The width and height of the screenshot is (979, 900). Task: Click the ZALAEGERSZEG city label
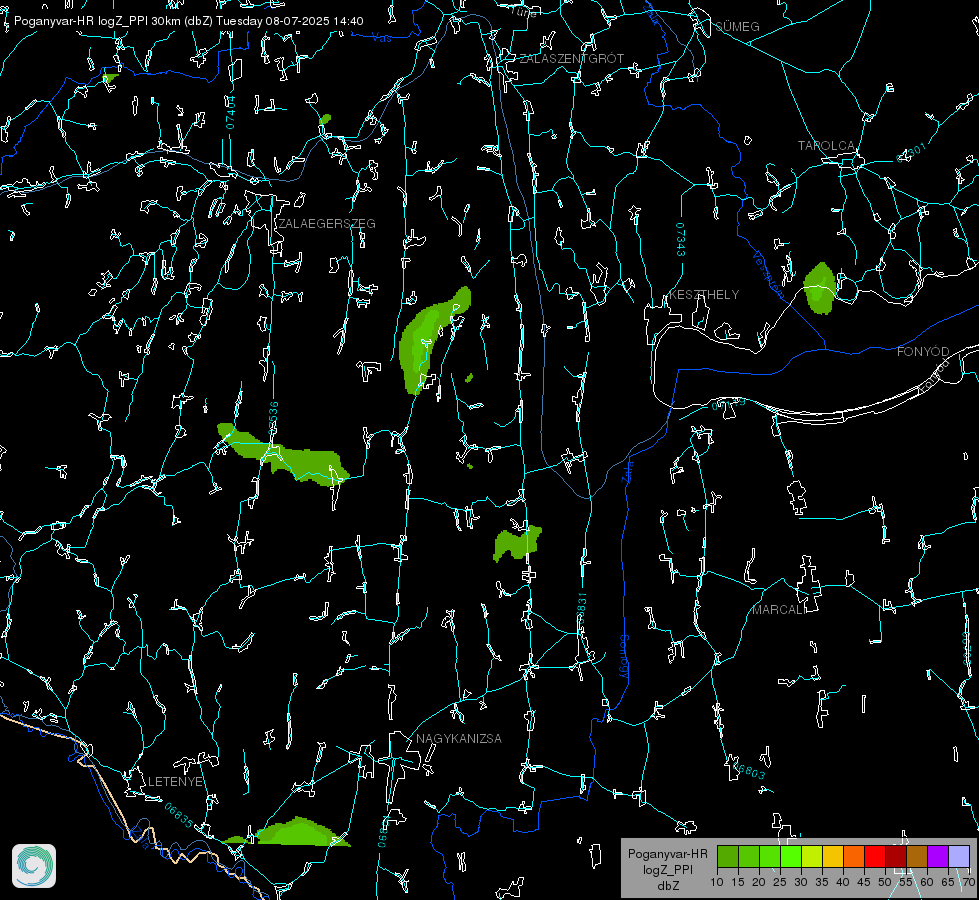click(327, 224)
